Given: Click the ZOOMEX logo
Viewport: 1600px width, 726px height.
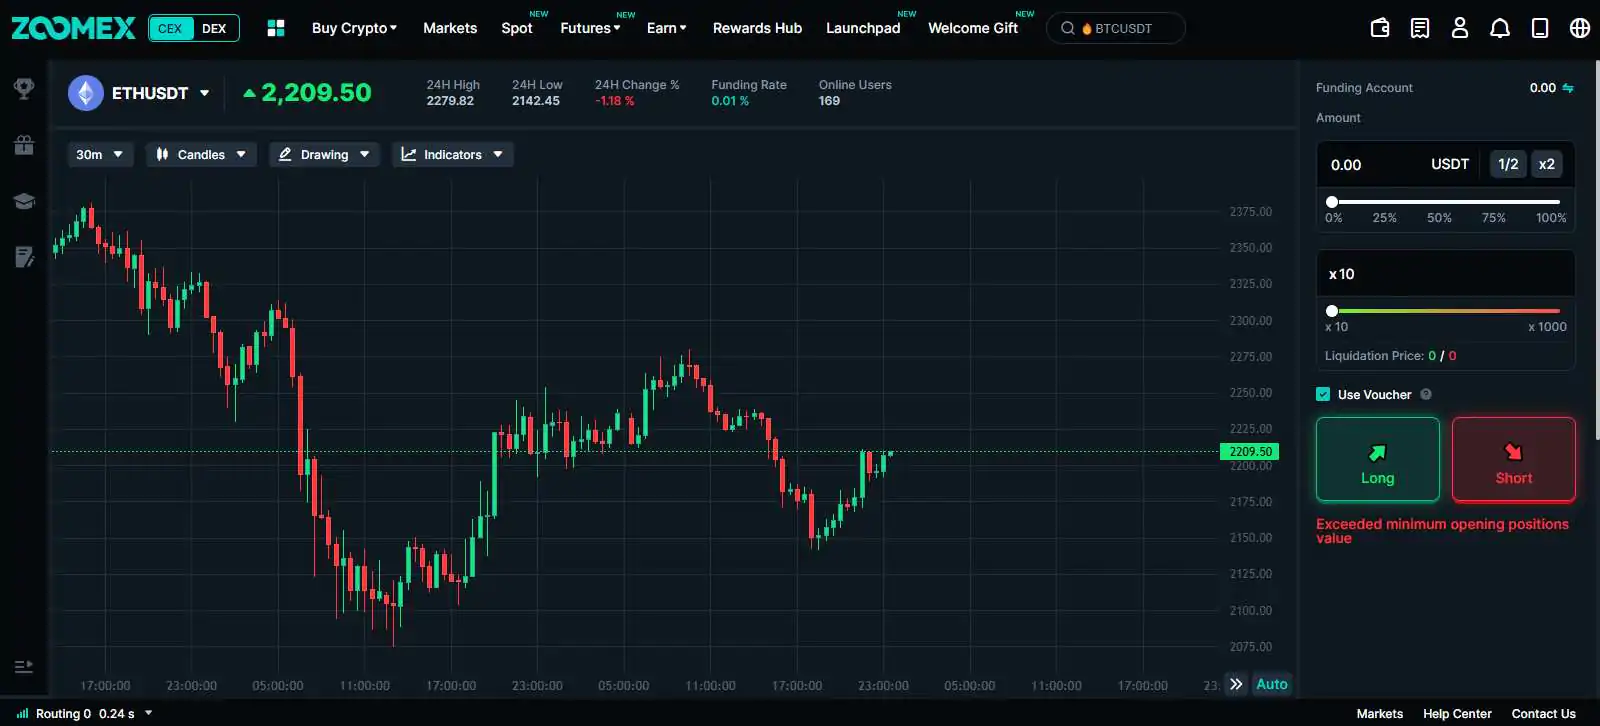Looking at the screenshot, I should coord(73,28).
